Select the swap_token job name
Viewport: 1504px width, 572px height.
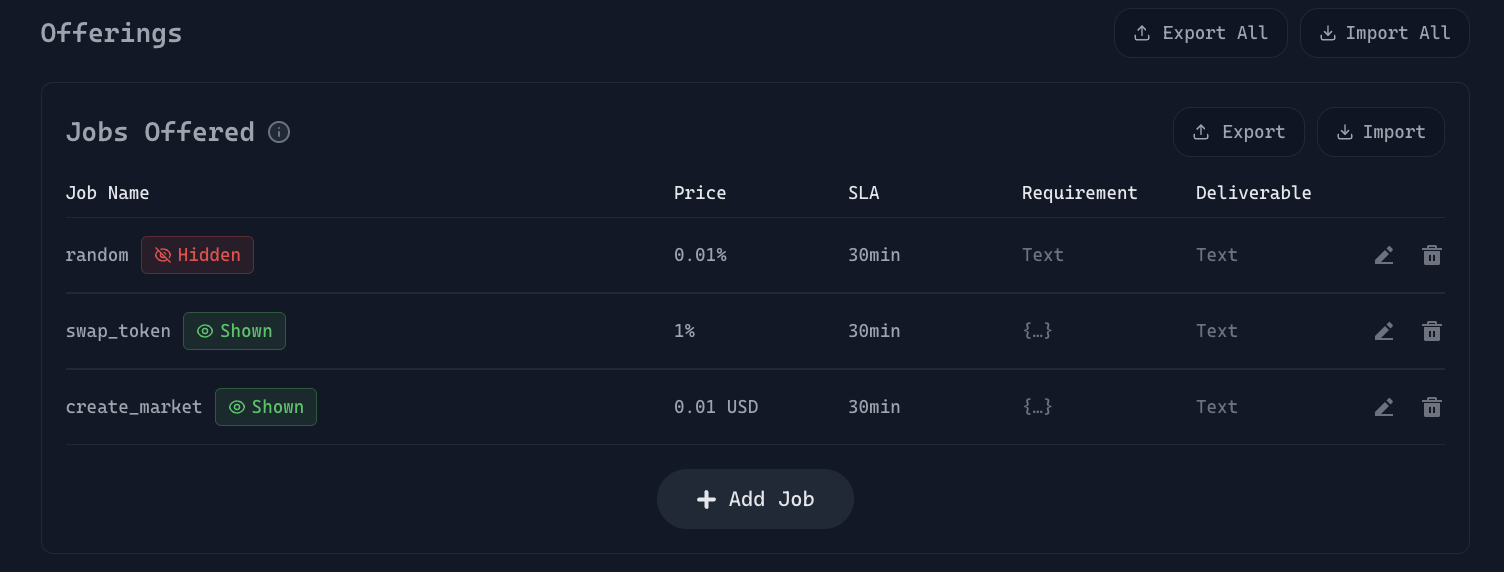tap(118, 331)
